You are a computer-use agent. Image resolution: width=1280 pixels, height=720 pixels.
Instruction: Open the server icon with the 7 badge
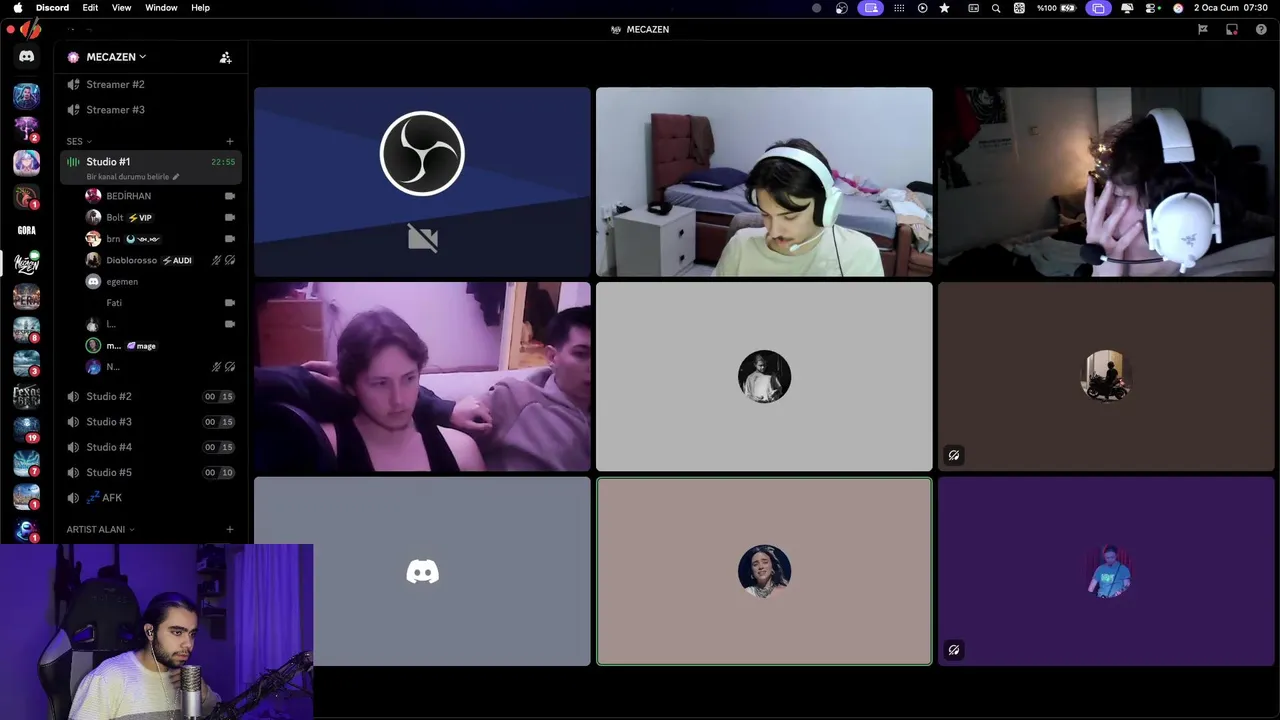[x=27, y=463]
